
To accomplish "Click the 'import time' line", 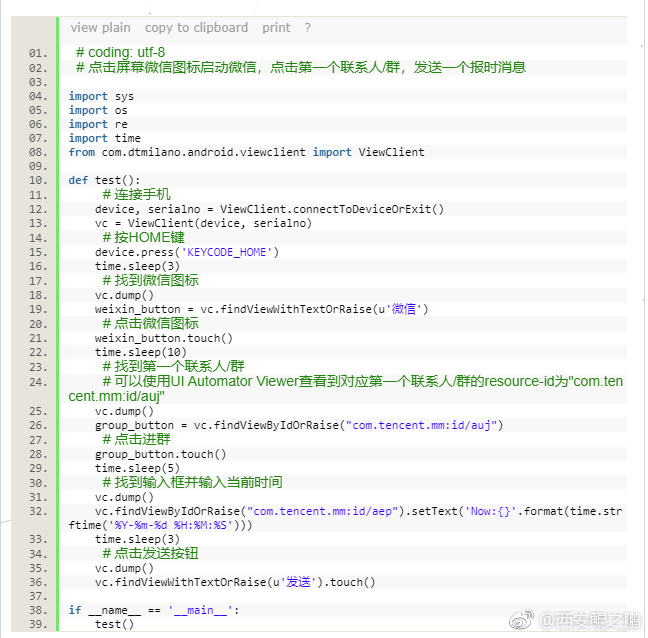I will pos(105,138).
